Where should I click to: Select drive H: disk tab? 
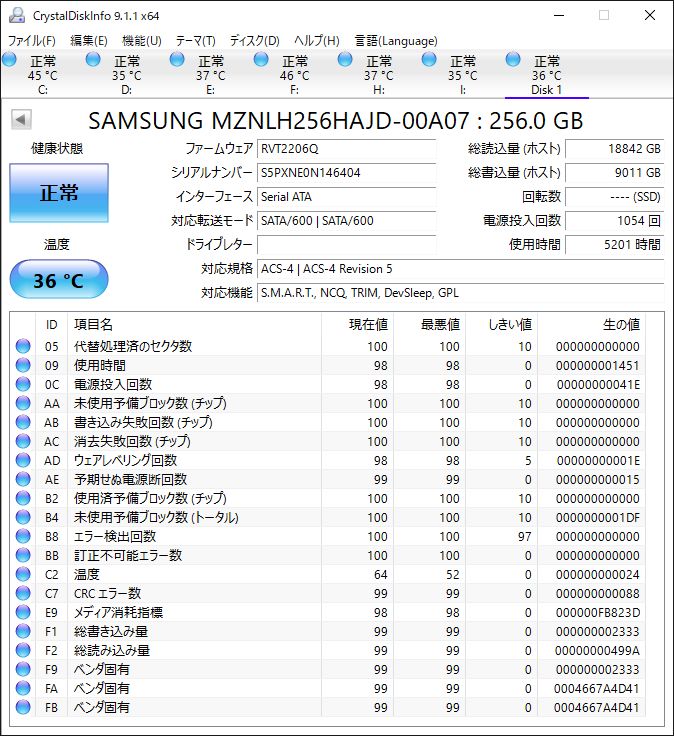379,75
